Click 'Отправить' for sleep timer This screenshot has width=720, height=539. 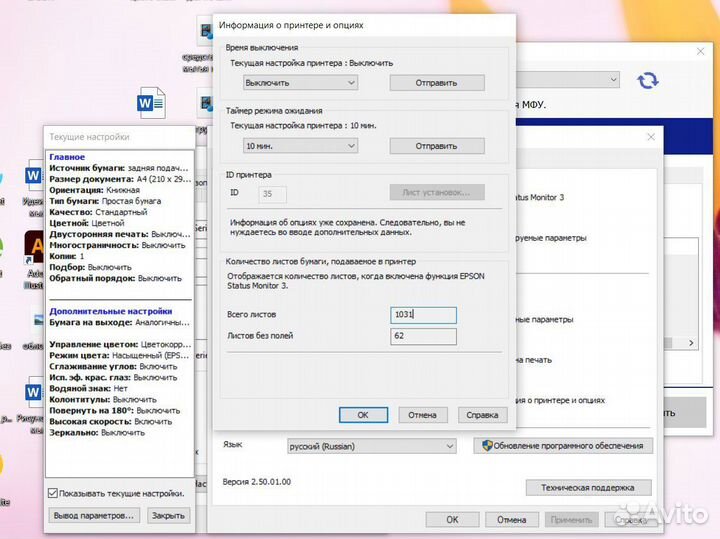tap(437, 146)
